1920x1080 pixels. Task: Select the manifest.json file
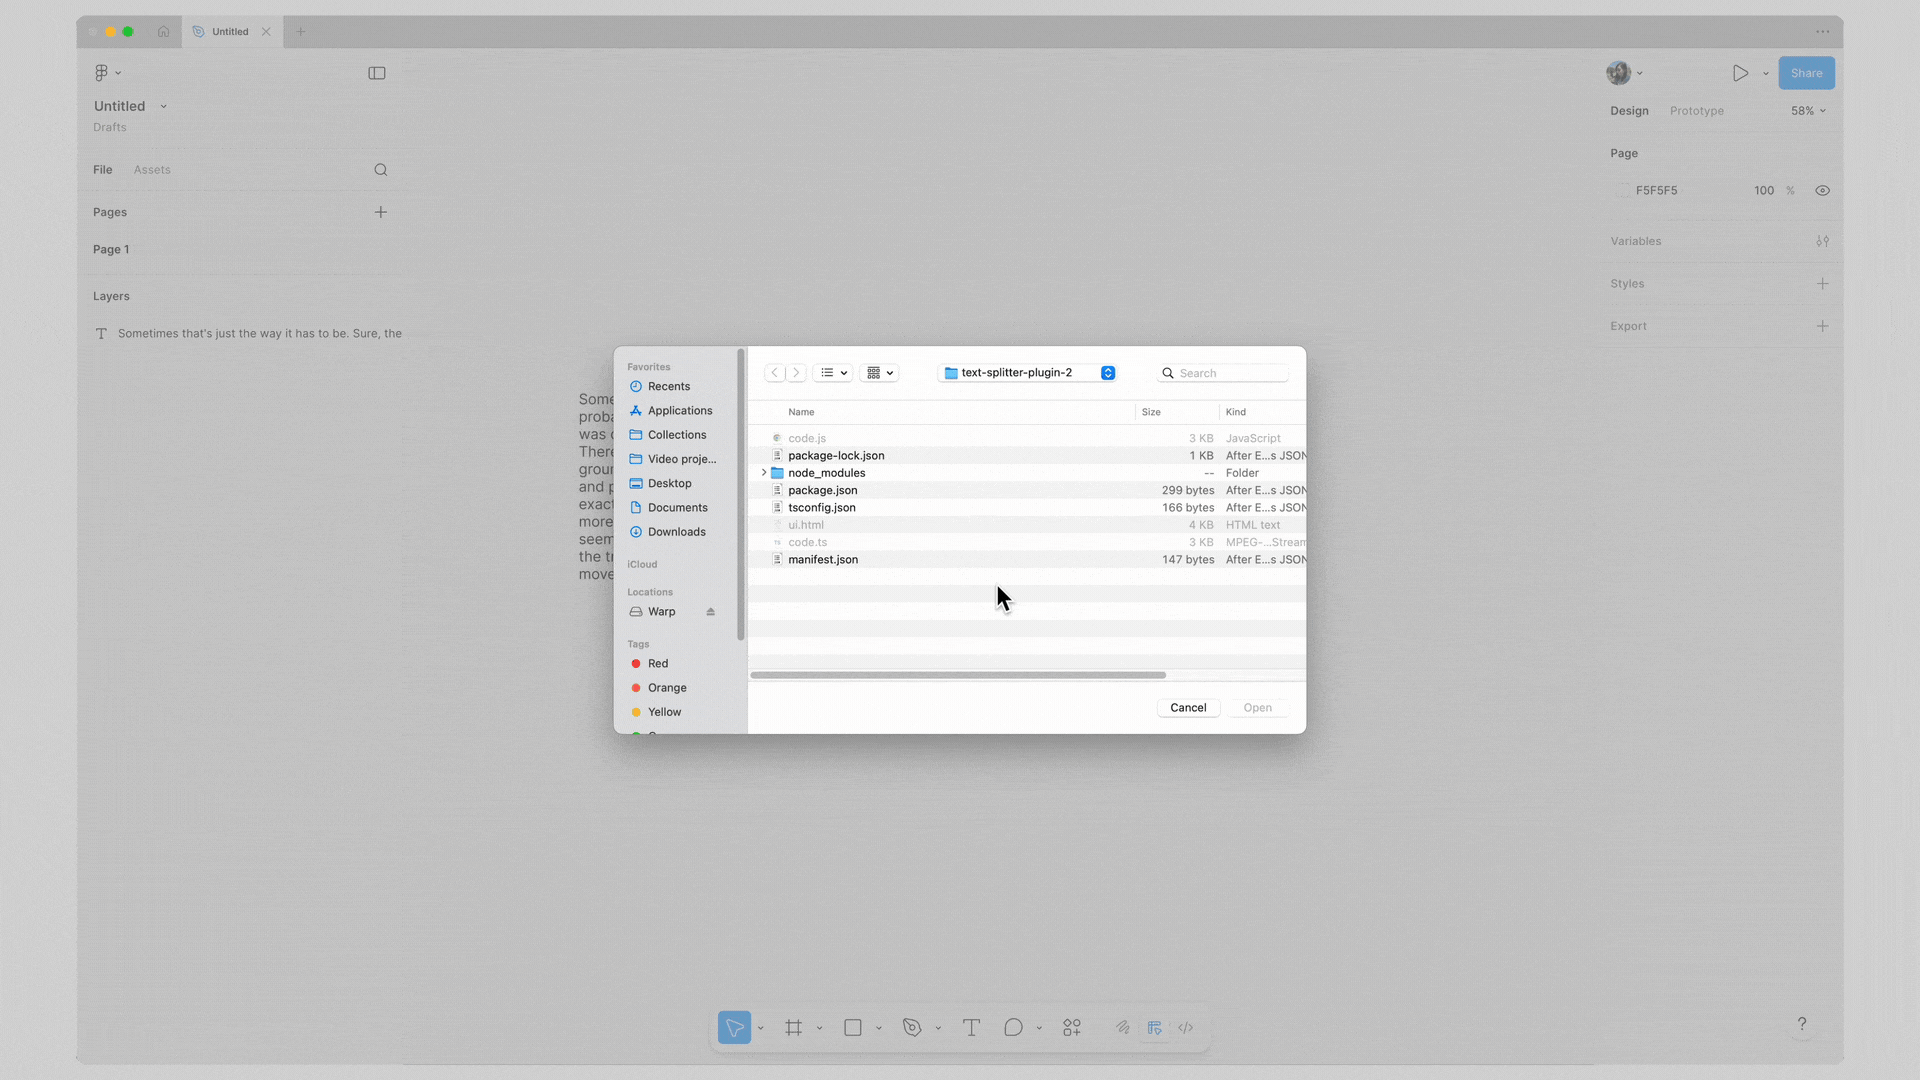[821, 559]
